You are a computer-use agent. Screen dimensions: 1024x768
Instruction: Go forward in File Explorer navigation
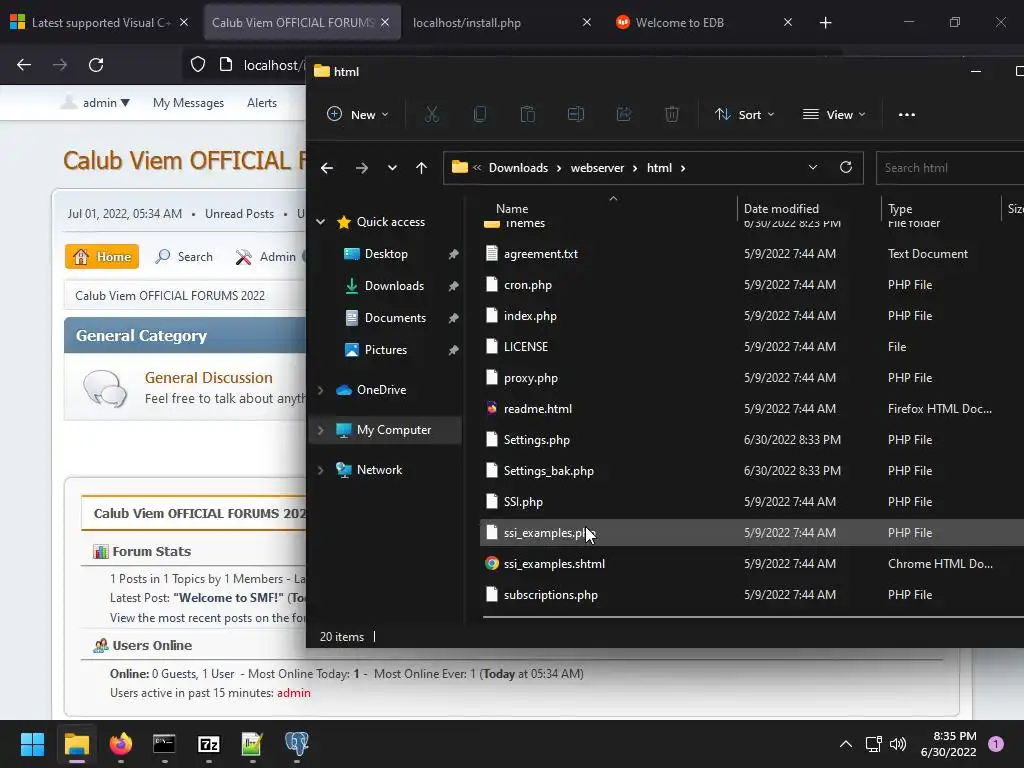[x=361, y=168]
